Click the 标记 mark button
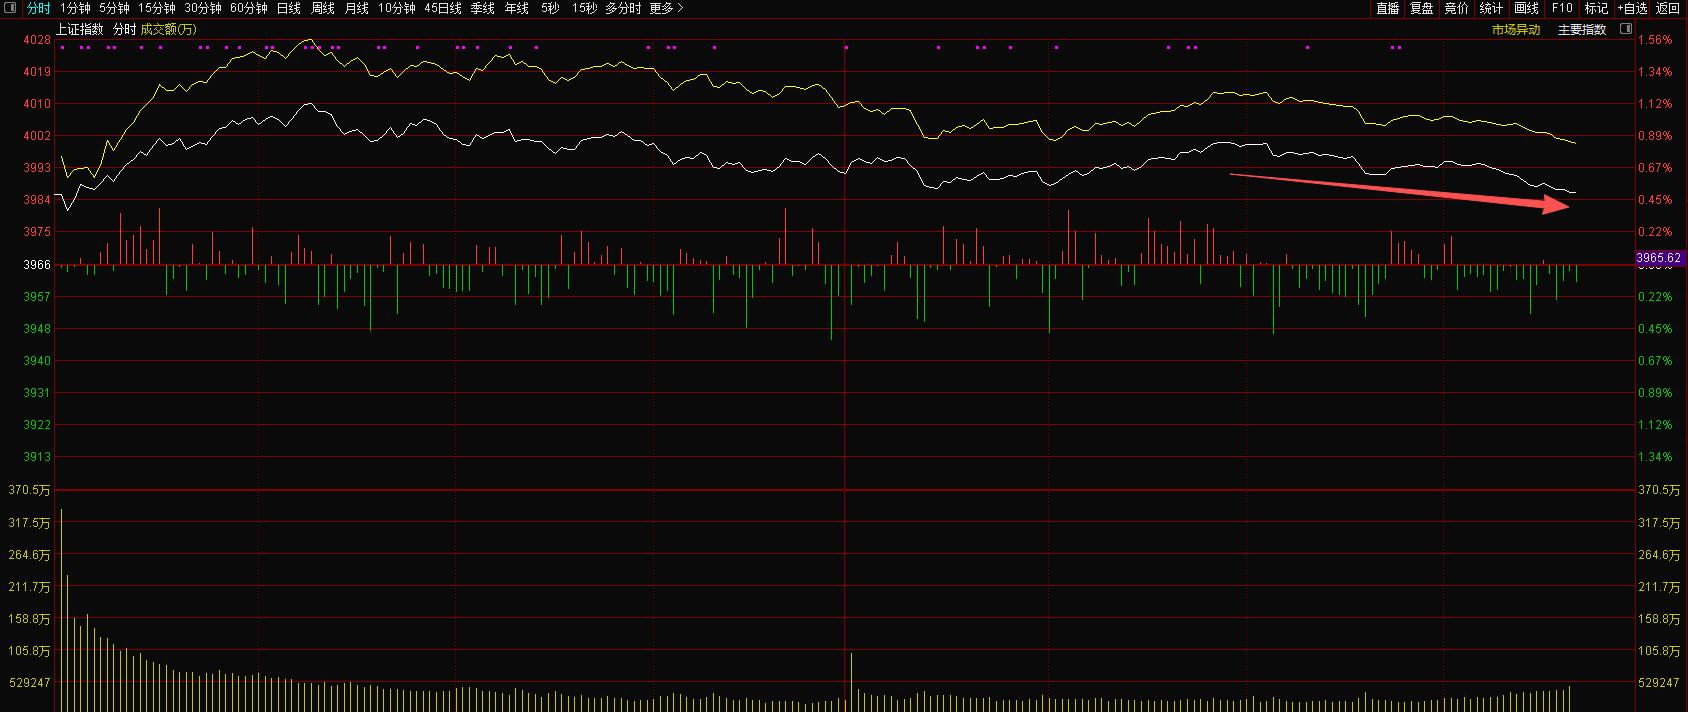 pyautogui.click(x=1596, y=8)
